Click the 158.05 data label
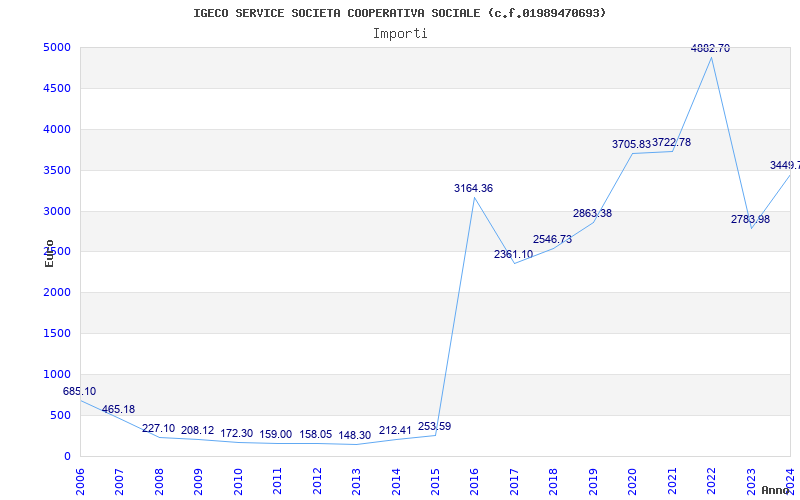Screen dimensions: 800x500 click(x=315, y=434)
